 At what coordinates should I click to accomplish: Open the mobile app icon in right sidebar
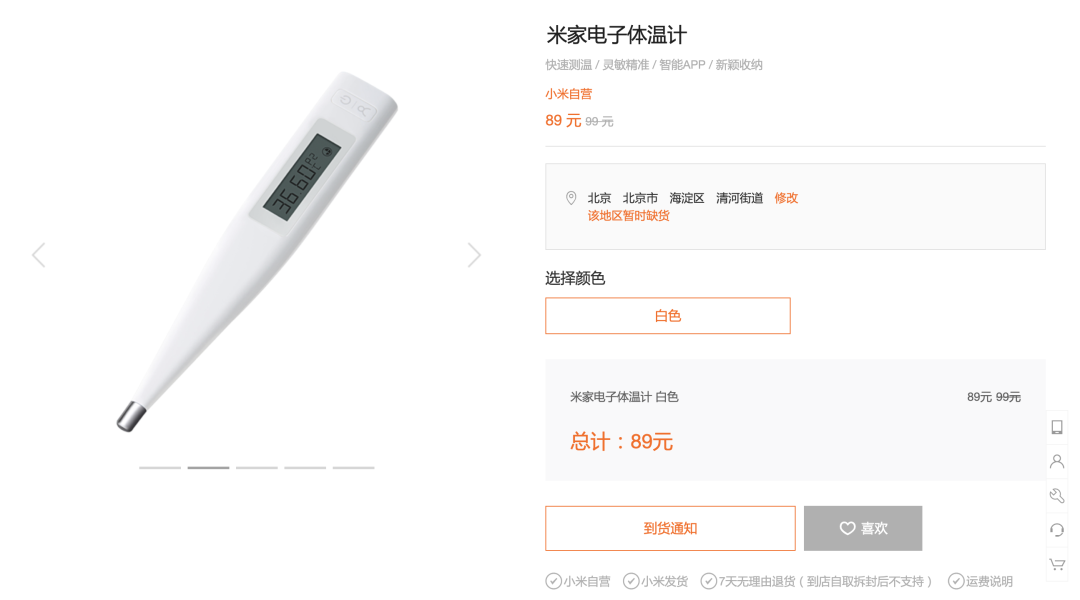(x=1057, y=427)
